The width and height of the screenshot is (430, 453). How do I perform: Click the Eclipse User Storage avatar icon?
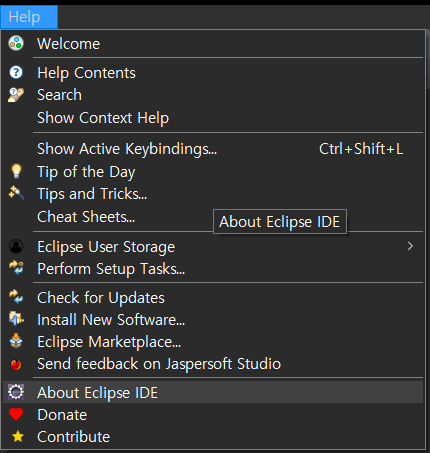click(x=16, y=246)
